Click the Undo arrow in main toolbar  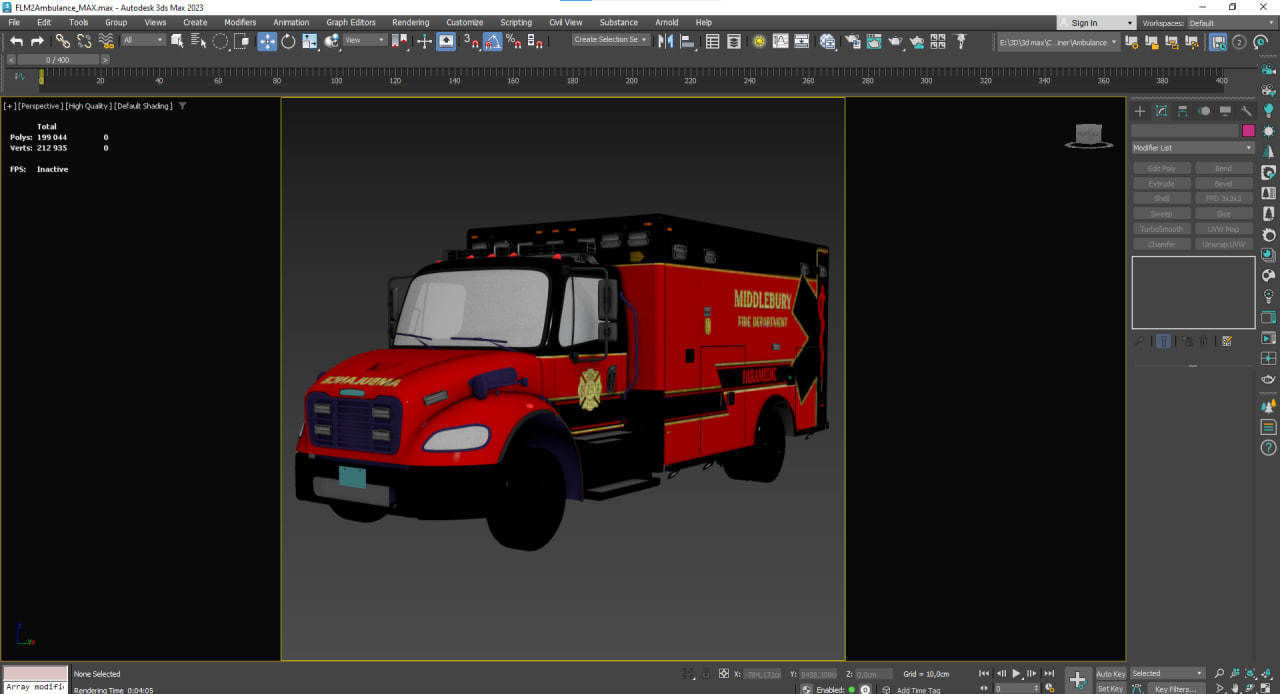pos(16,41)
